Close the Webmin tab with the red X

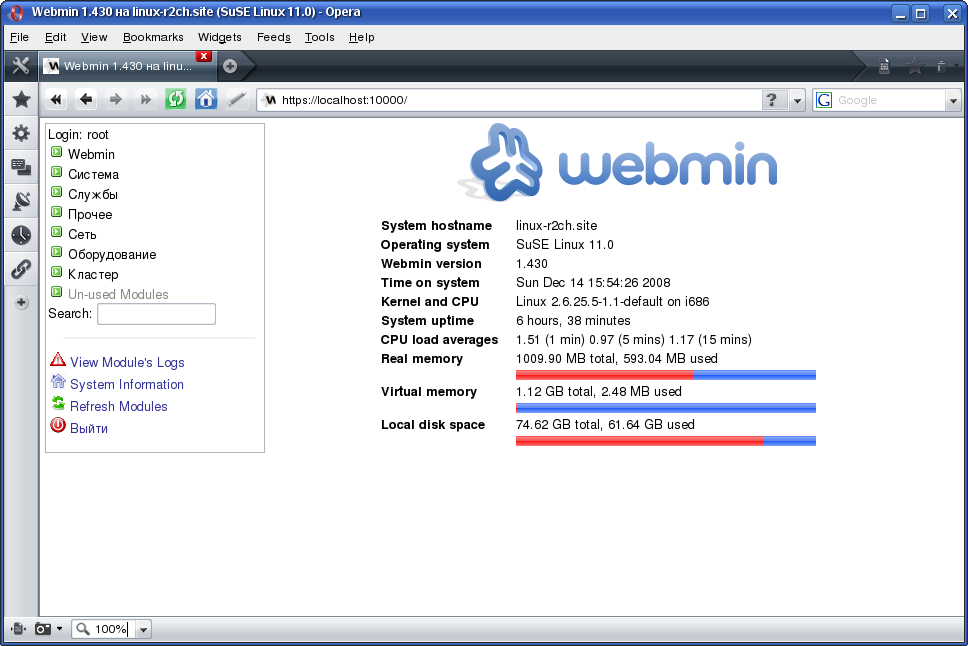[x=204, y=56]
